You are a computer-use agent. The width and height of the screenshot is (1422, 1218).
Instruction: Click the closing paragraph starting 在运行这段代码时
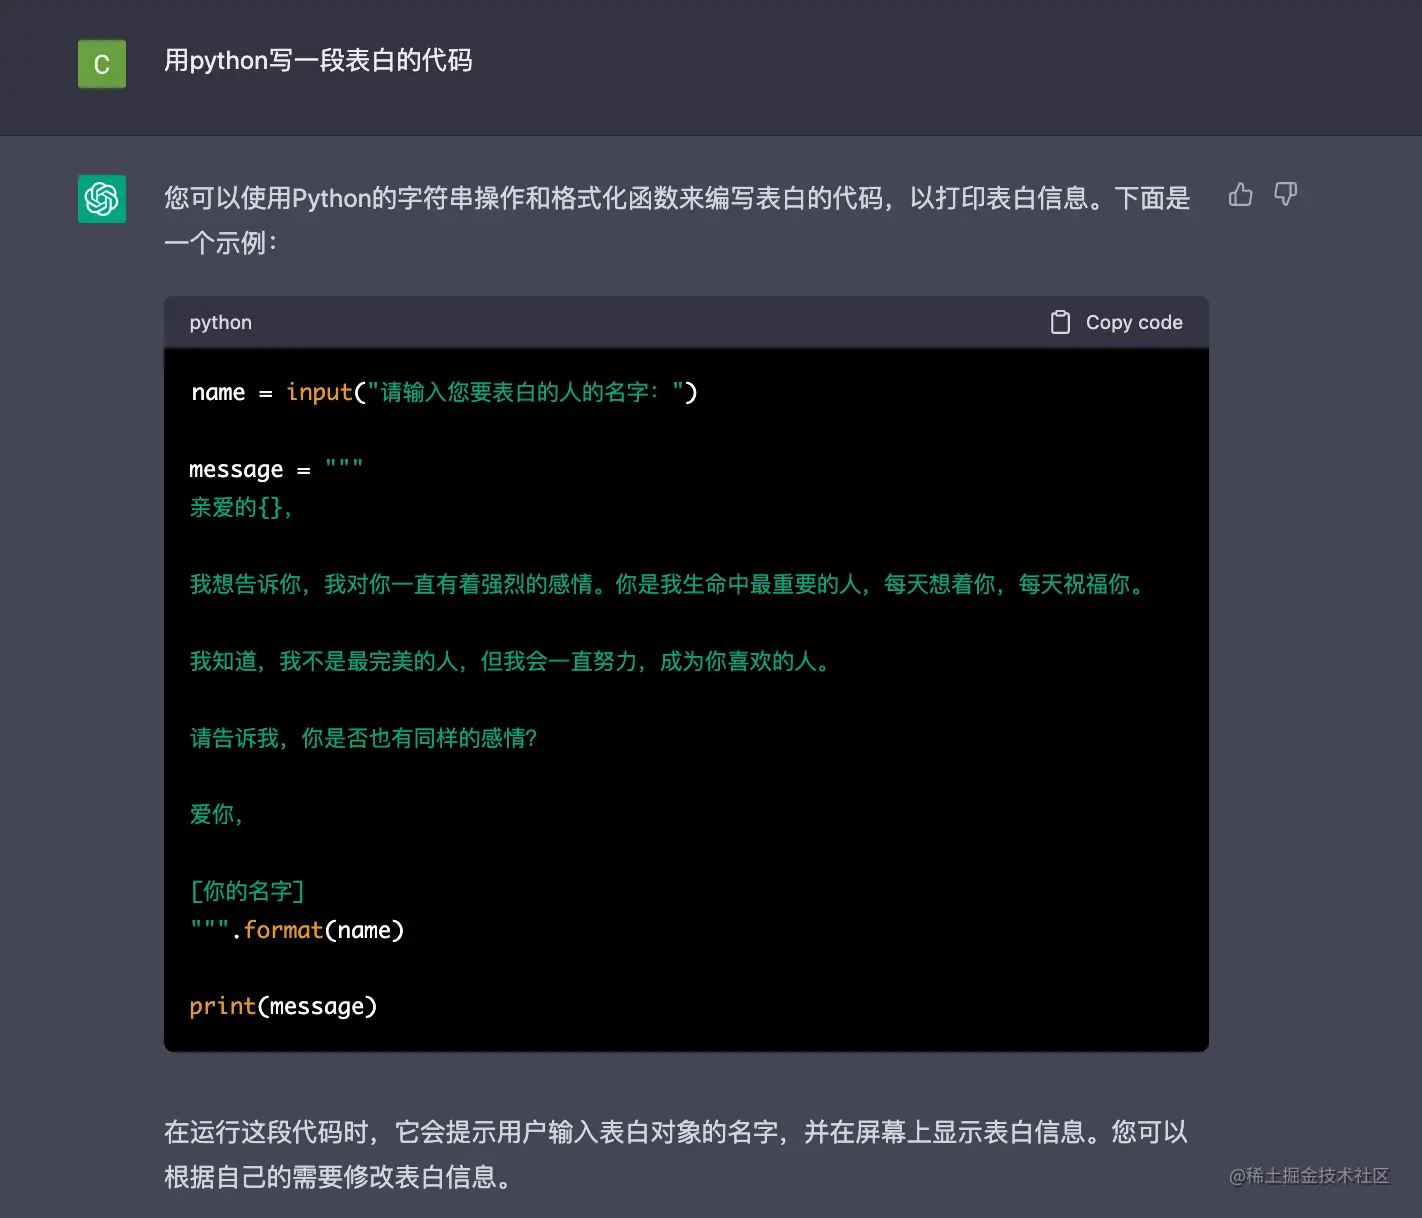click(x=676, y=1154)
